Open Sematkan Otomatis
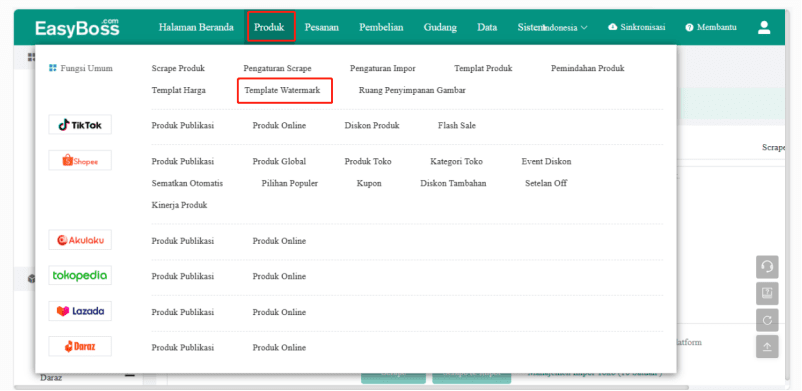Screen dimensions: 802x391 (x=187, y=183)
